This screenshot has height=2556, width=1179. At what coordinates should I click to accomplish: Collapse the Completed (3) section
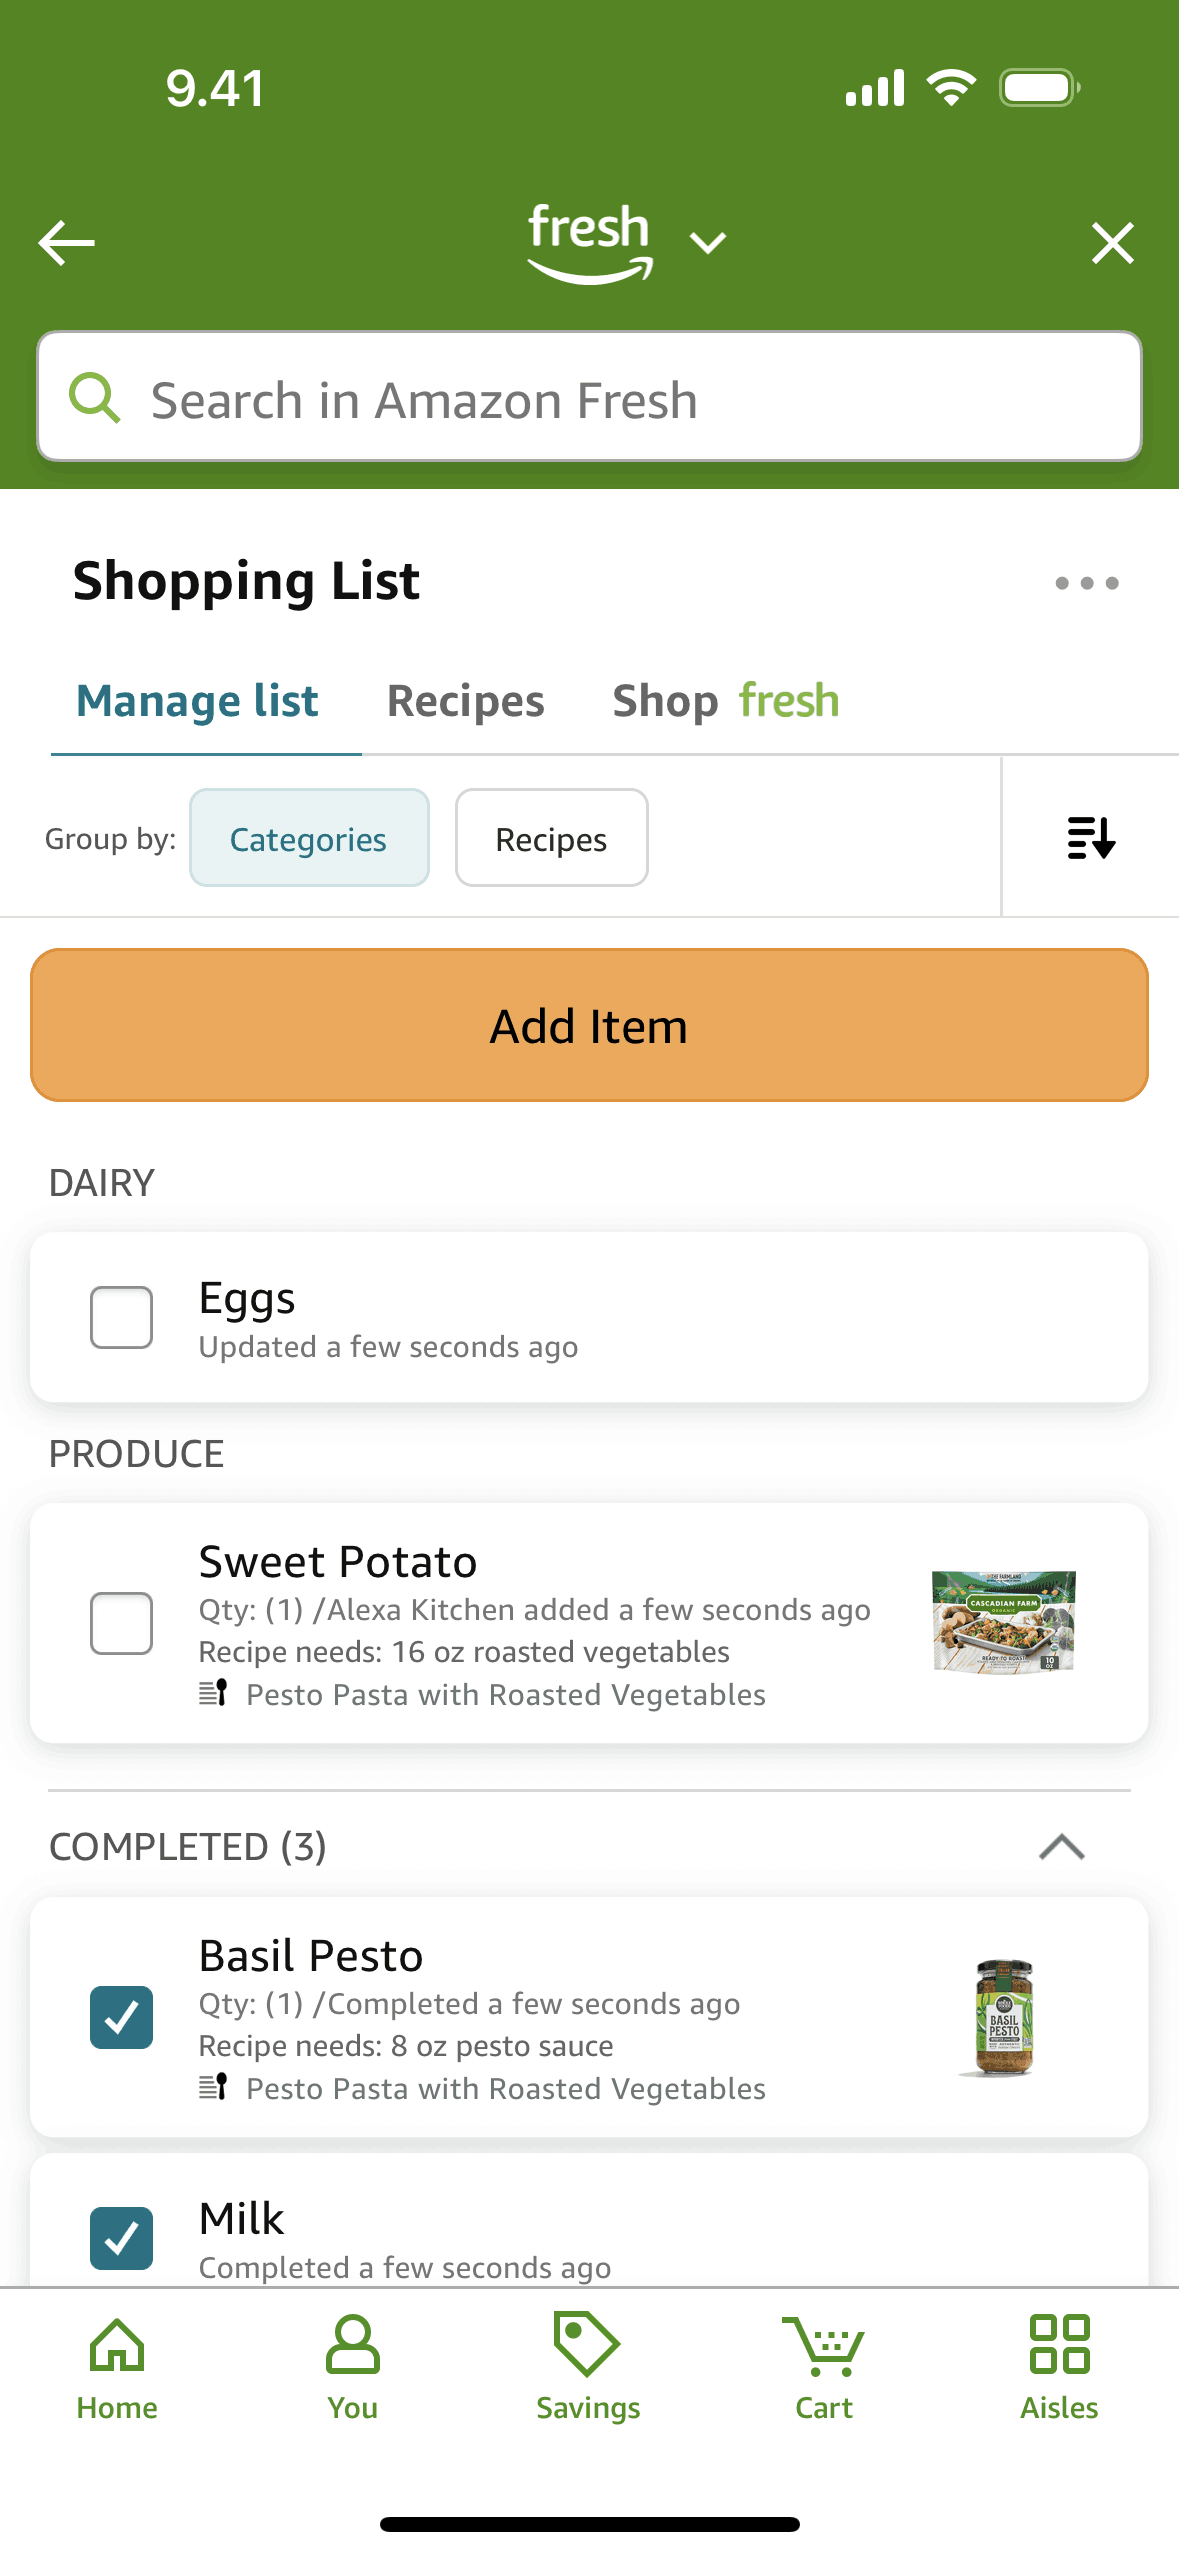pos(1062,1847)
